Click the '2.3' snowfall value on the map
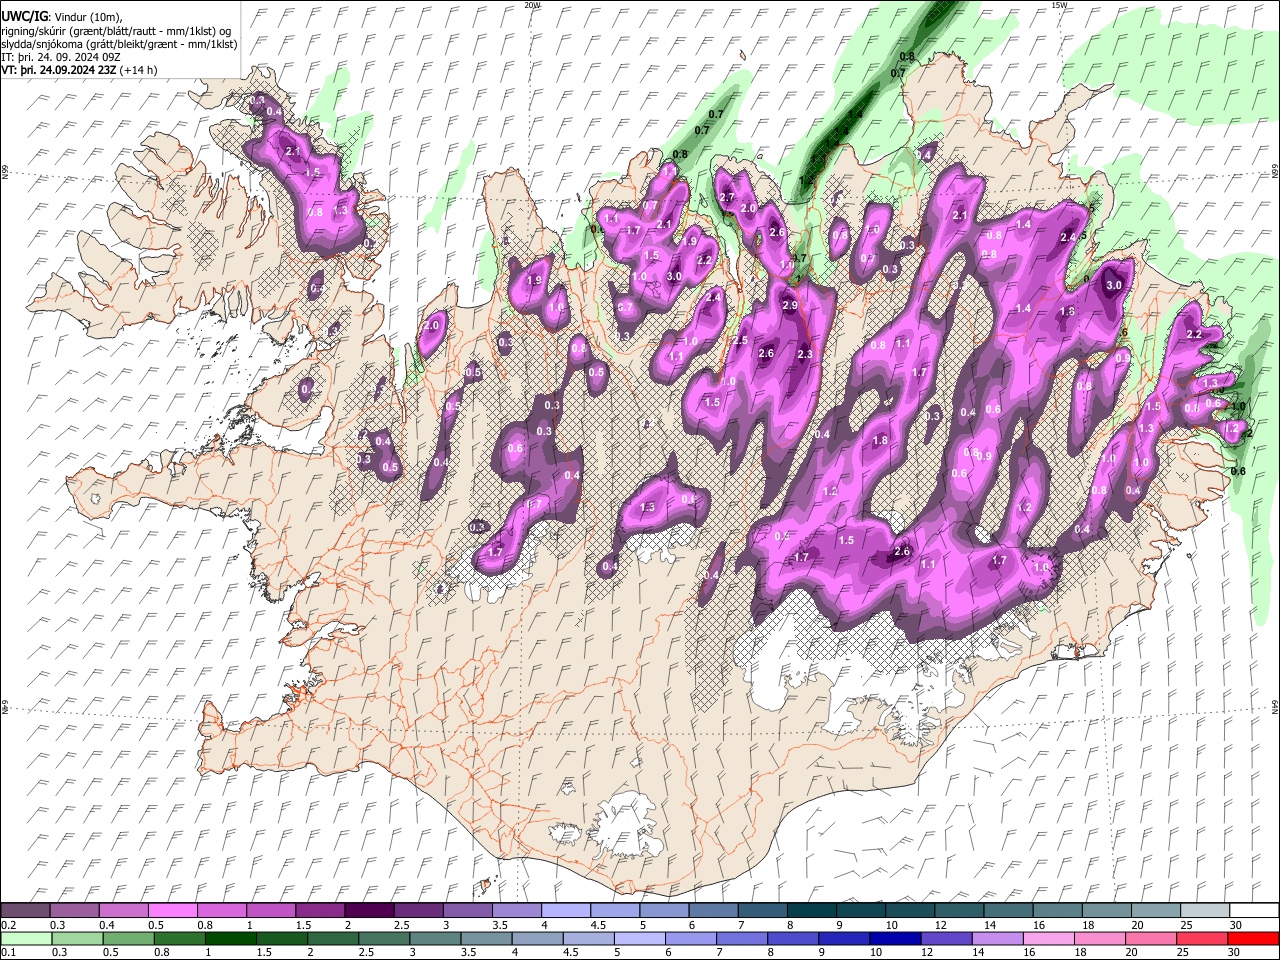Viewport: 1280px width, 960px height. point(805,354)
